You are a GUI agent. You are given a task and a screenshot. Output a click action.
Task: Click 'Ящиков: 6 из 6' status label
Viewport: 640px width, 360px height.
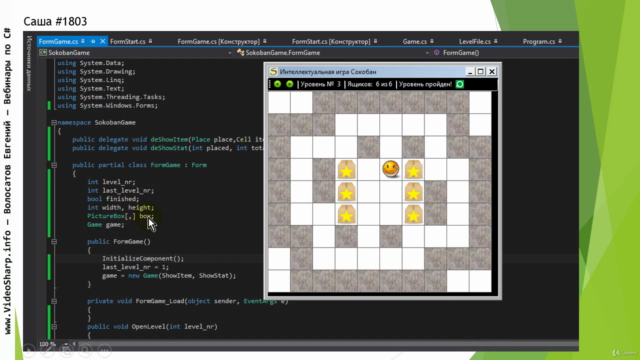pyautogui.click(x=369, y=84)
